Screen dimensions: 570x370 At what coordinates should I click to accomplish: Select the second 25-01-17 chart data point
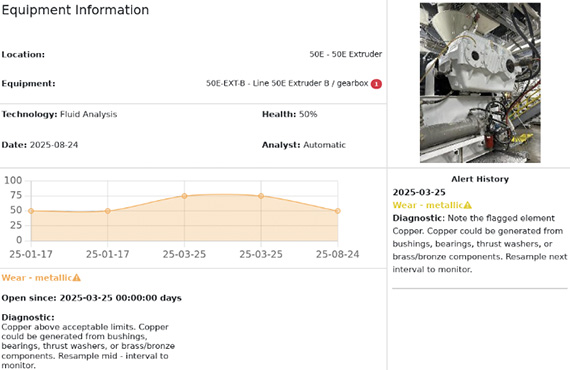108,211
